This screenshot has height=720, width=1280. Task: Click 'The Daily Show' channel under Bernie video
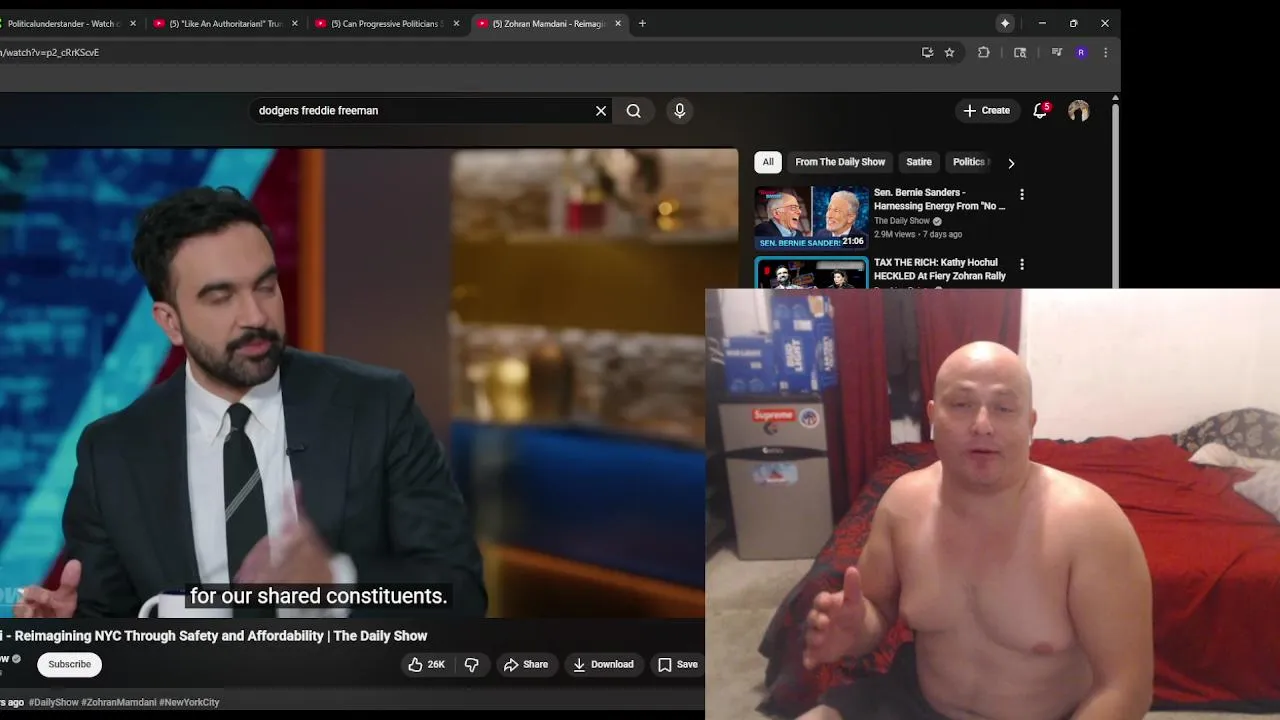[x=902, y=221]
